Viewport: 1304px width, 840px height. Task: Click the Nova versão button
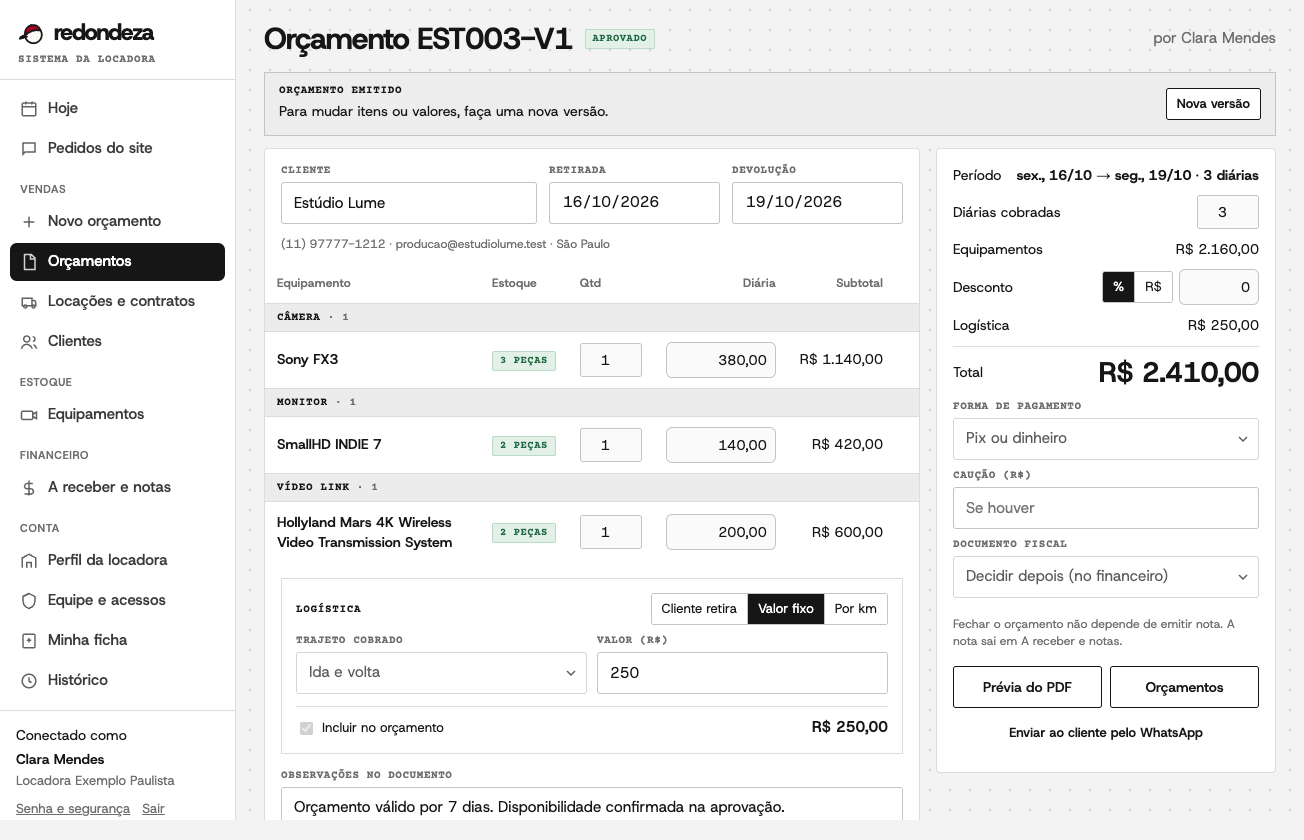[1213, 104]
